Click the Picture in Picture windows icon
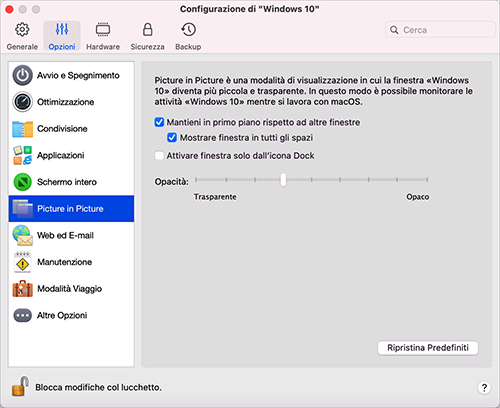The width and height of the screenshot is (500, 408). click(22, 209)
